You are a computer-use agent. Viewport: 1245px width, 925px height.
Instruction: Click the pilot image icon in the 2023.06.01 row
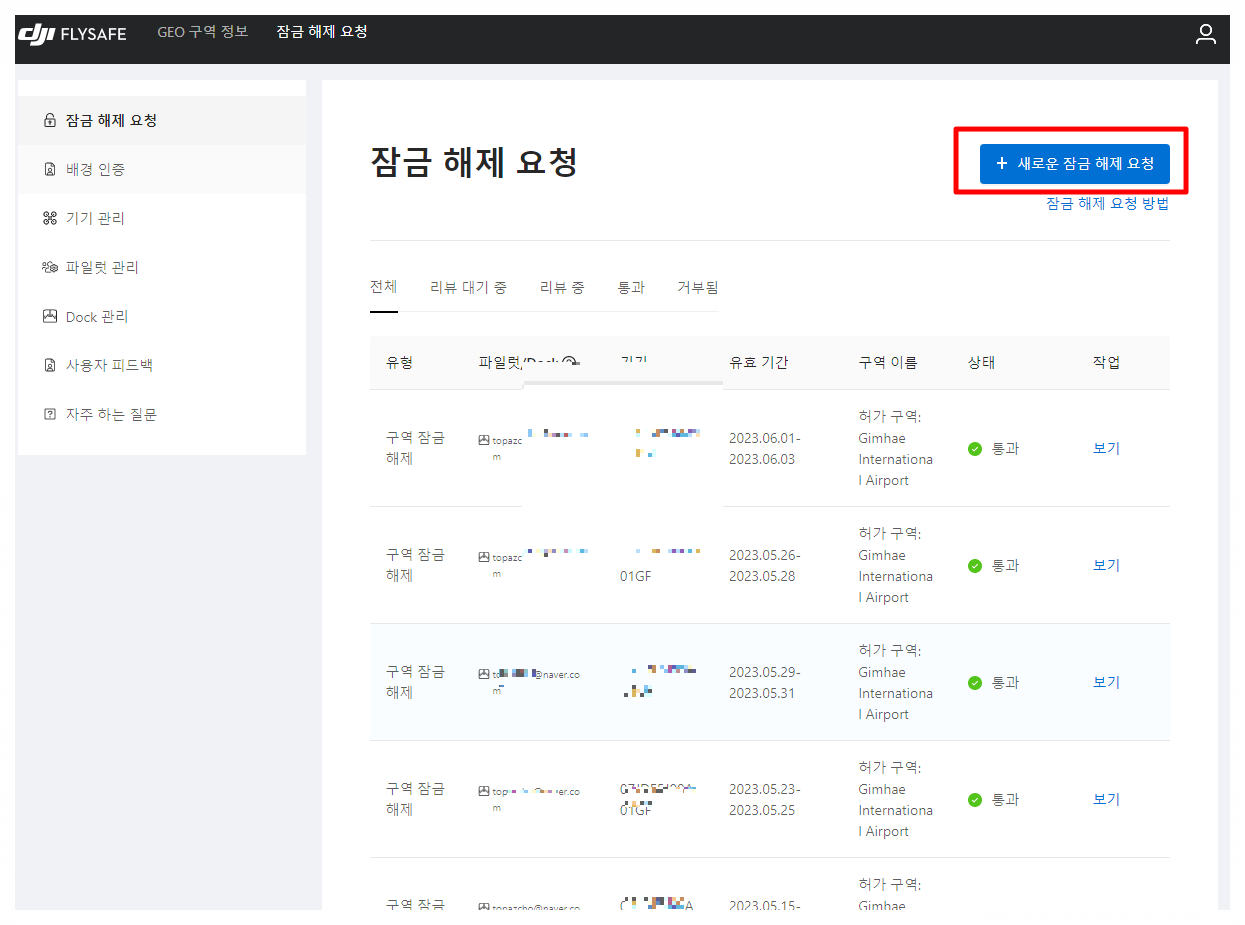tap(484, 440)
